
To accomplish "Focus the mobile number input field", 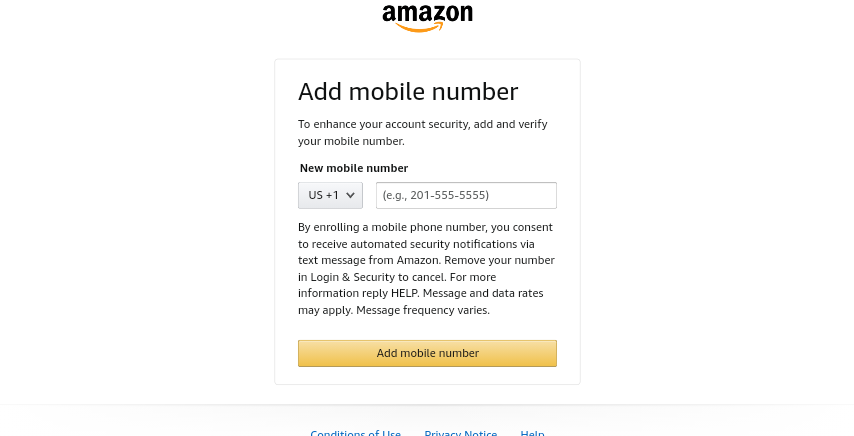I will pos(466,196).
